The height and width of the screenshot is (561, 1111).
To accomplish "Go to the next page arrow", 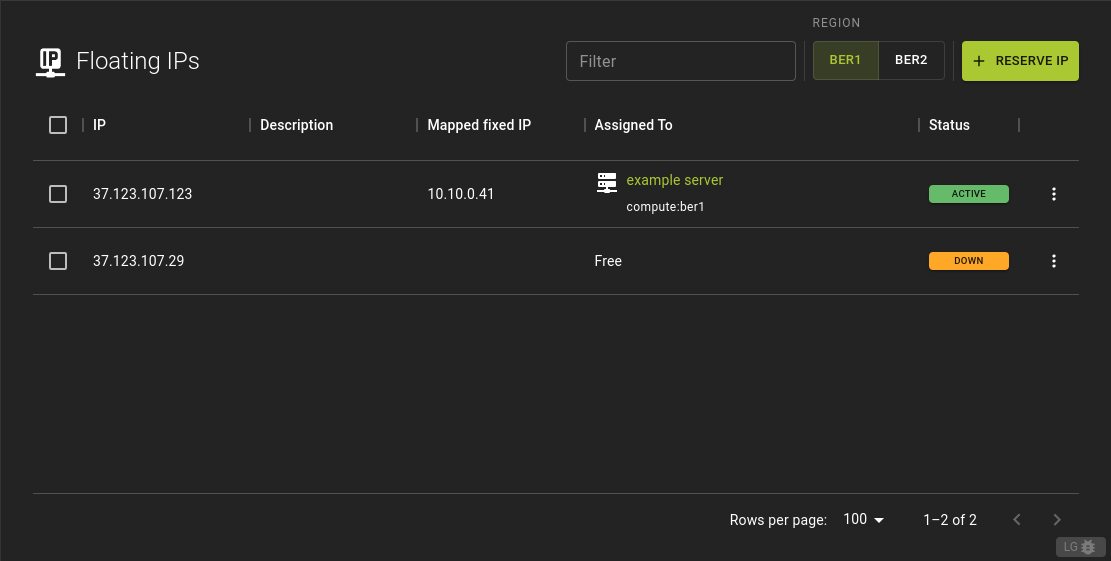I will tap(1057, 520).
